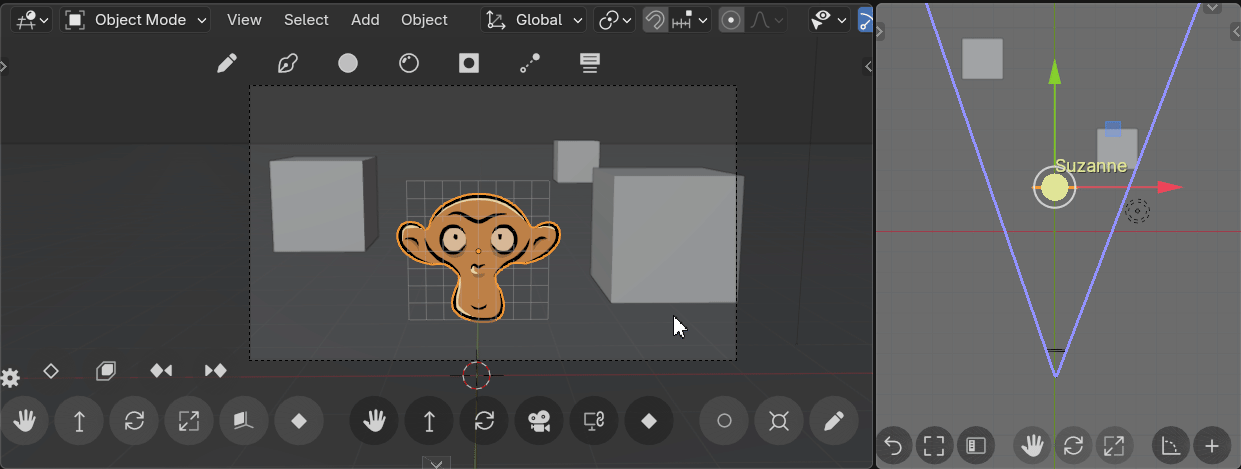This screenshot has height=469, width=1241.
Task: Click the red X-axis gizmo arrow
Action: [1168, 187]
